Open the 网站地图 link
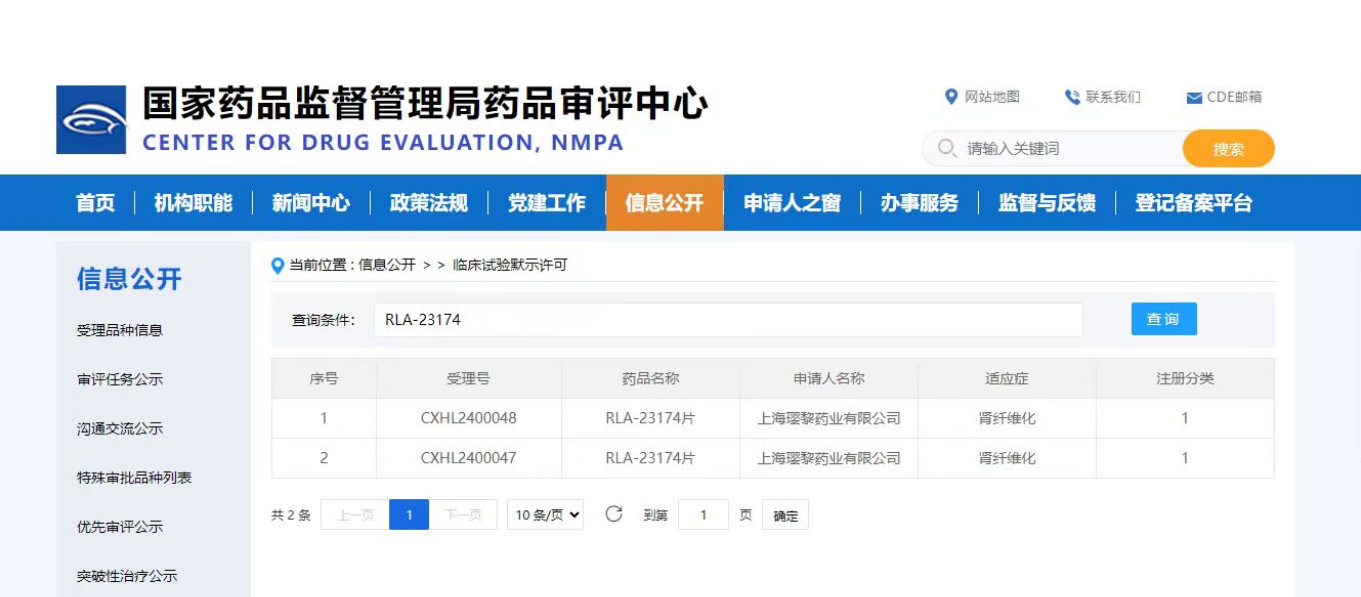The height and width of the screenshot is (597, 1361). tap(992, 97)
